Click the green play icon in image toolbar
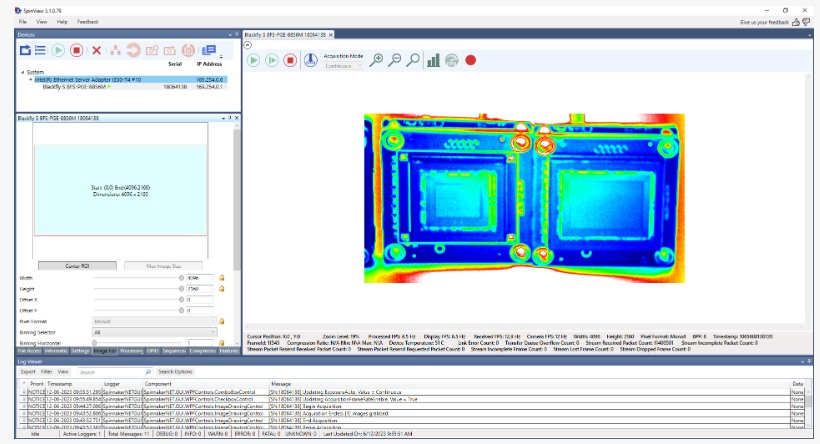Screen dimensions: 820x444 (253, 60)
